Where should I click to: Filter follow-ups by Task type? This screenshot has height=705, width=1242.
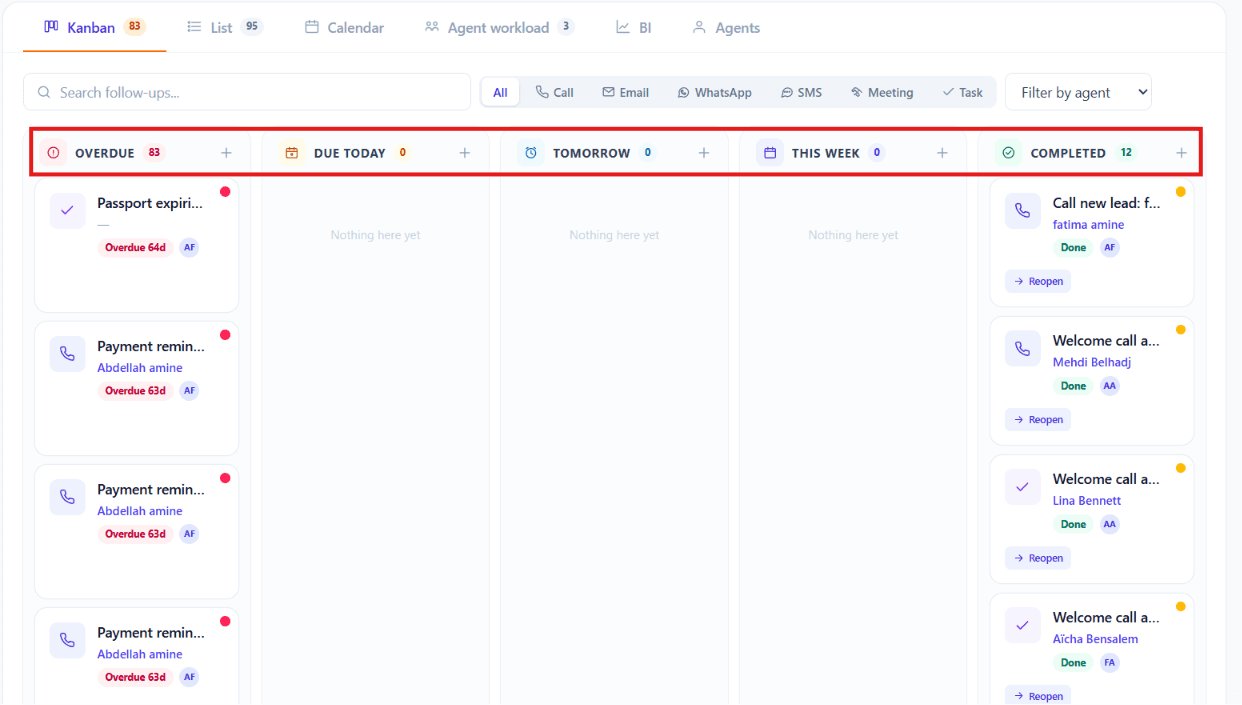point(962,92)
